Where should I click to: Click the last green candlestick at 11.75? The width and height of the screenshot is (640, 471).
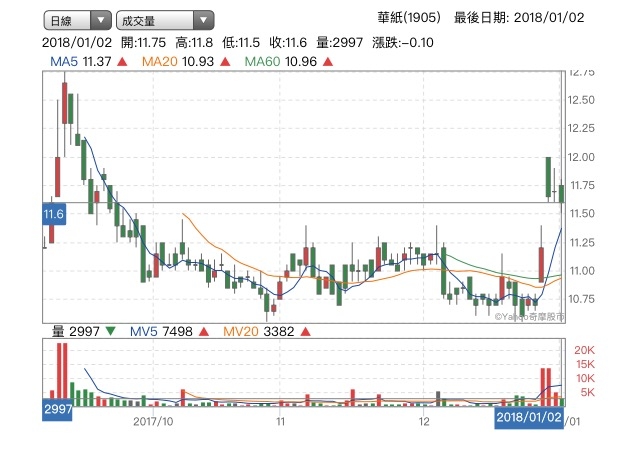coord(562,194)
